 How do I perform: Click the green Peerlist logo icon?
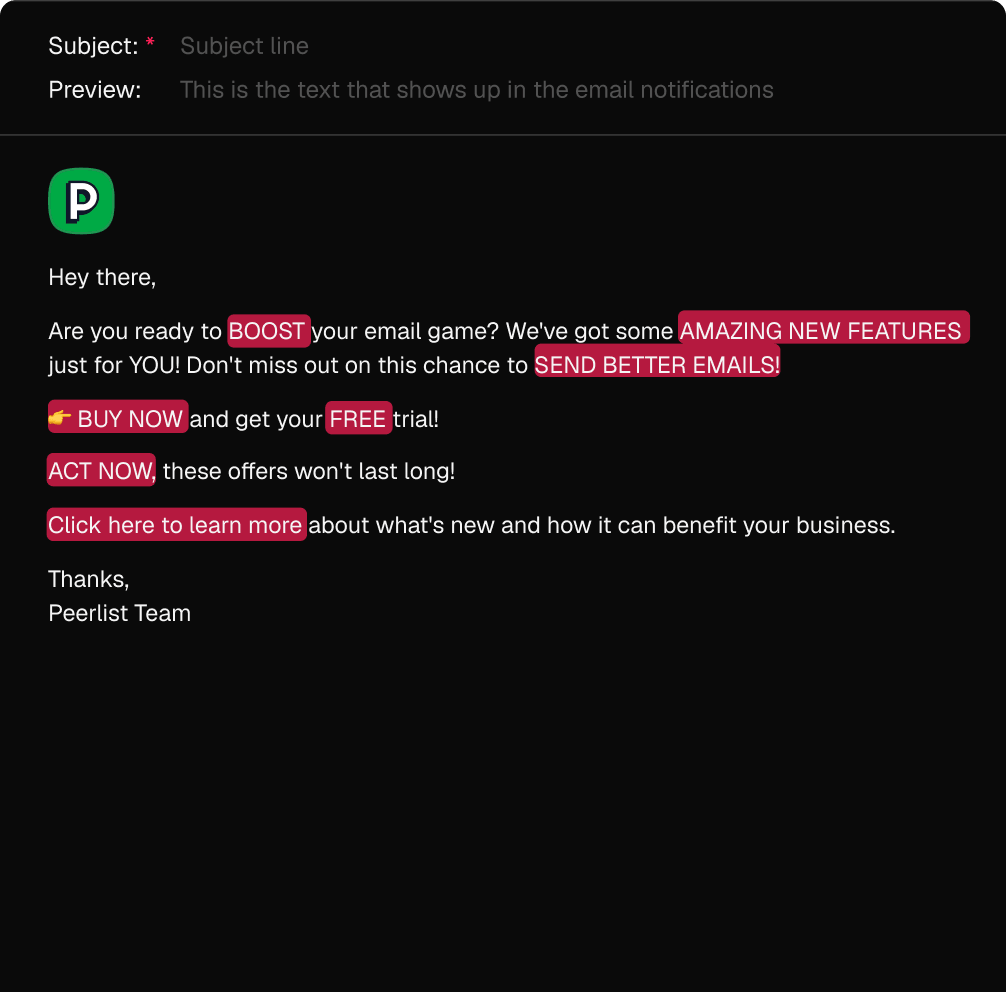[x=81, y=201]
